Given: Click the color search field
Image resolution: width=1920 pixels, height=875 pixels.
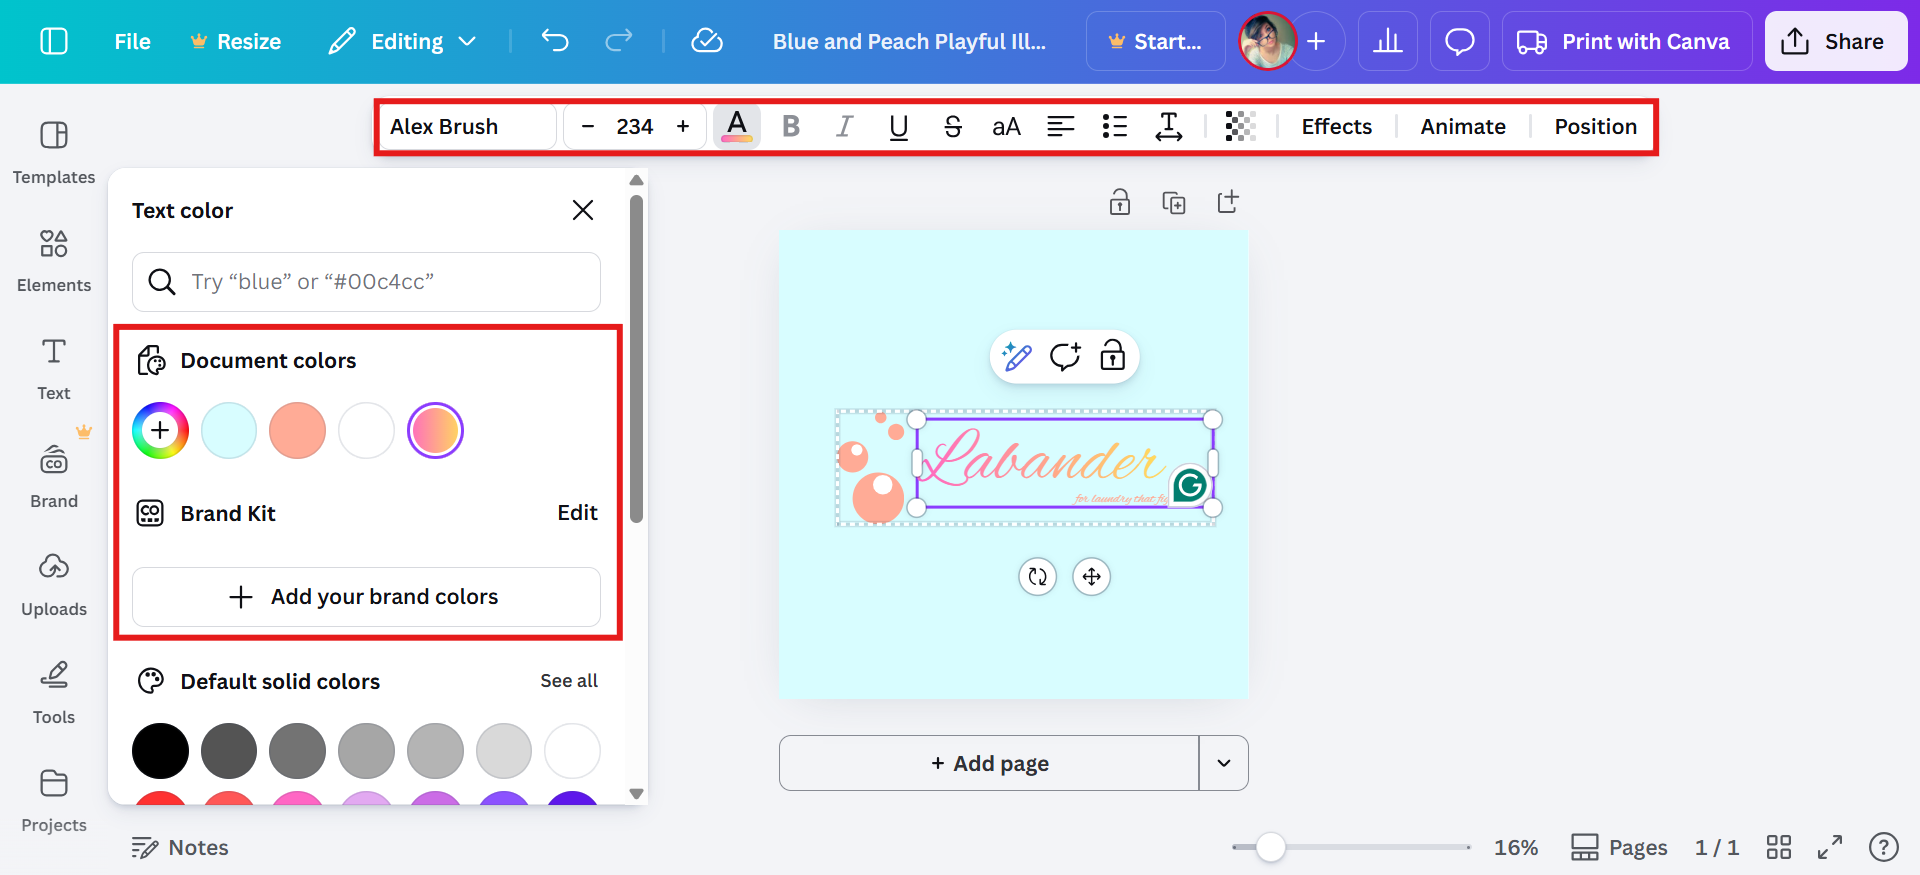Looking at the screenshot, I should tap(366, 282).
